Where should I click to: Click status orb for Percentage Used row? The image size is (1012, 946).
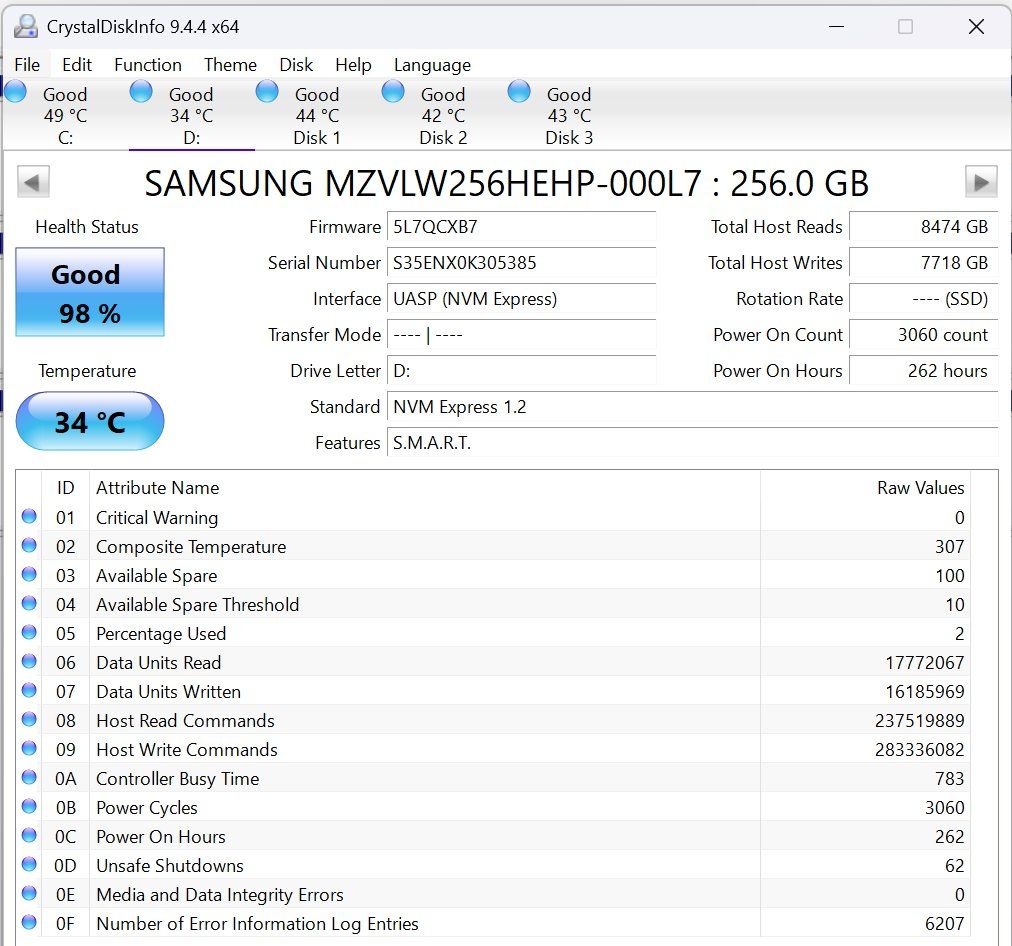point(29,632)
